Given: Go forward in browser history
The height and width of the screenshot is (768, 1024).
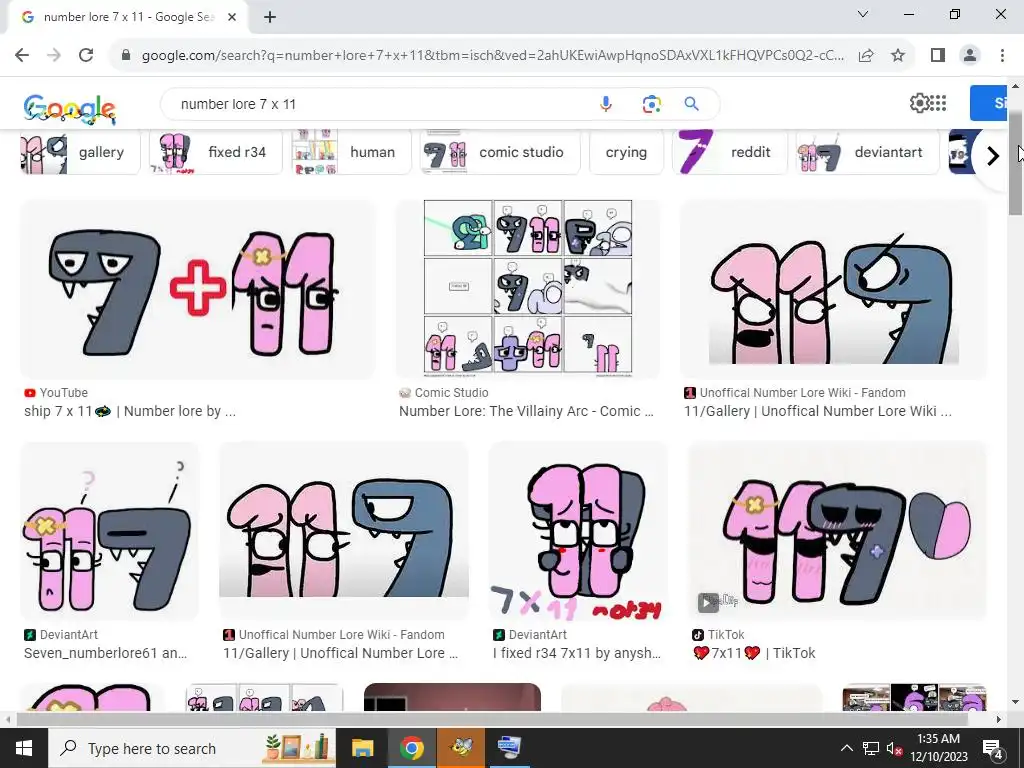Looking at the screenshot, I should point(54,56).
